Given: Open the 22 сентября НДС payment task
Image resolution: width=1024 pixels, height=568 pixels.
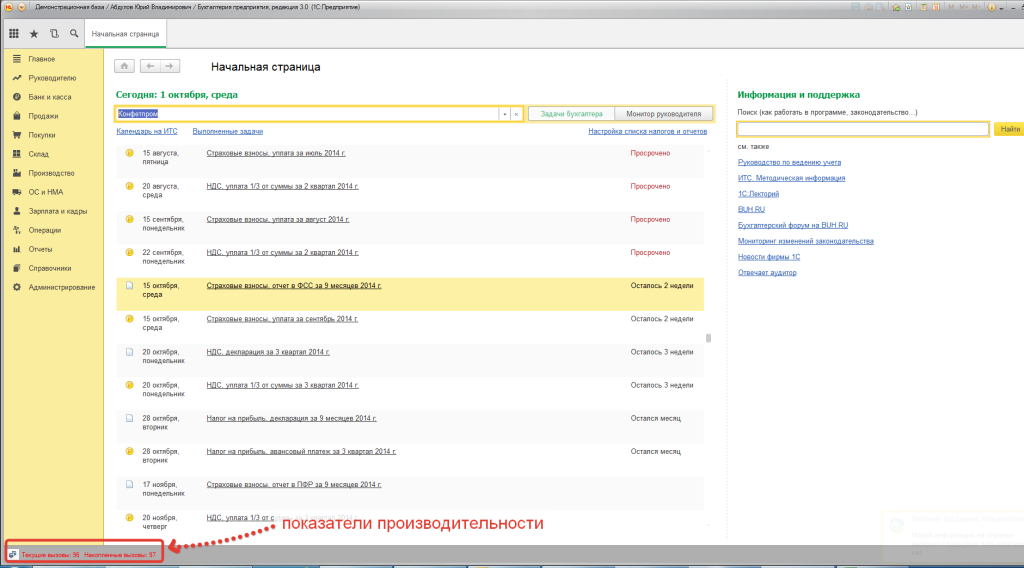Looking at the screenshot, I should coord(282,252).
